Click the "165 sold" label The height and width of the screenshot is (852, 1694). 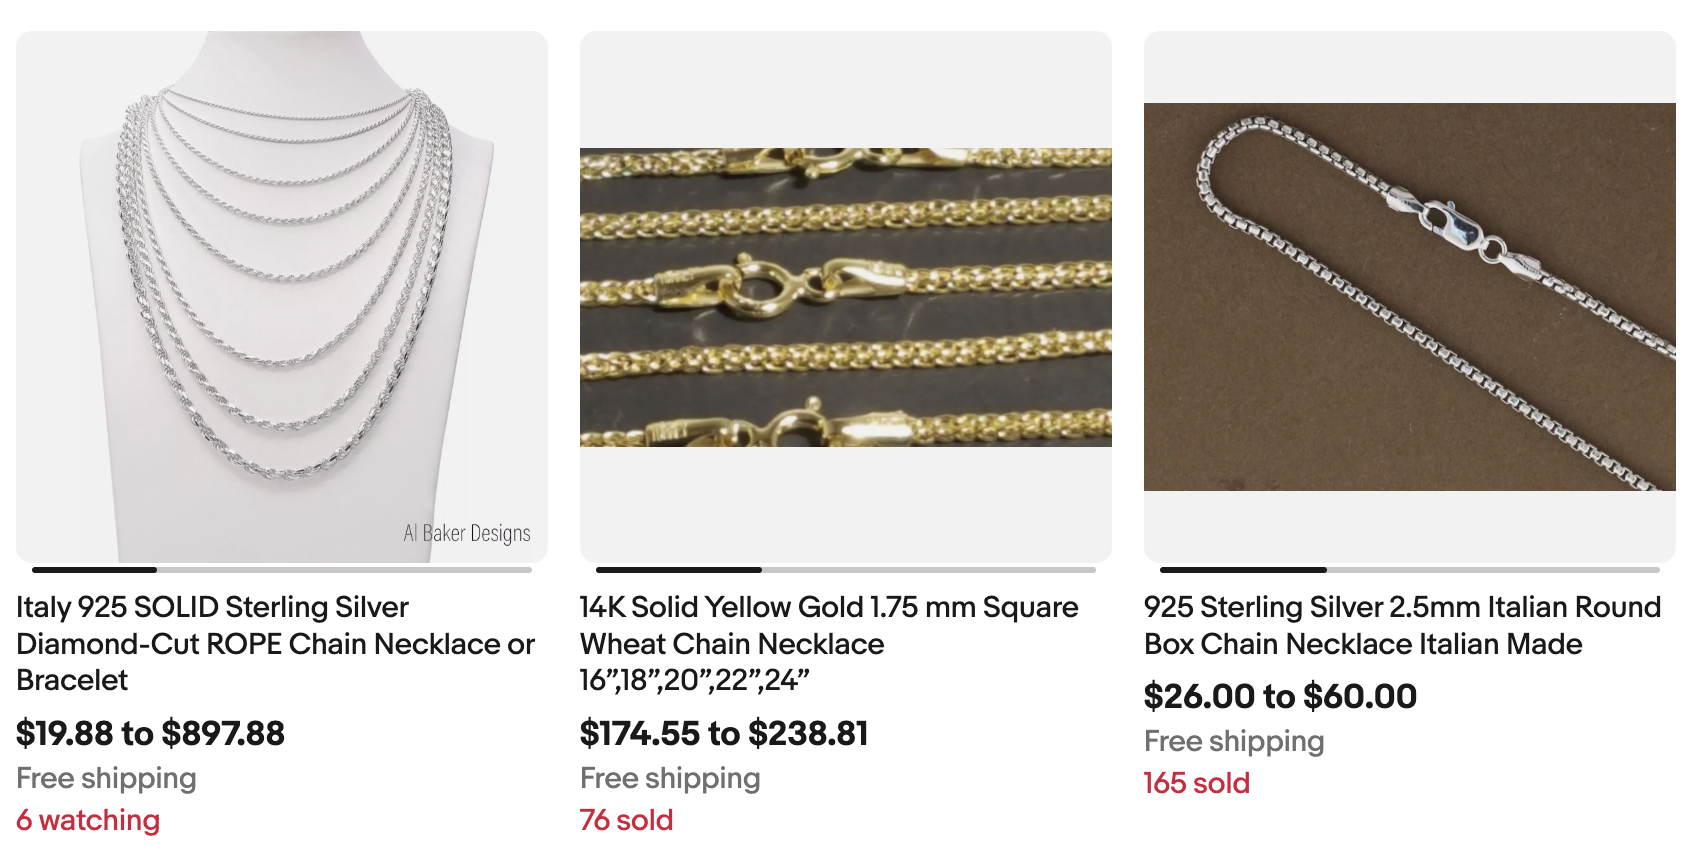[1196, 784]
